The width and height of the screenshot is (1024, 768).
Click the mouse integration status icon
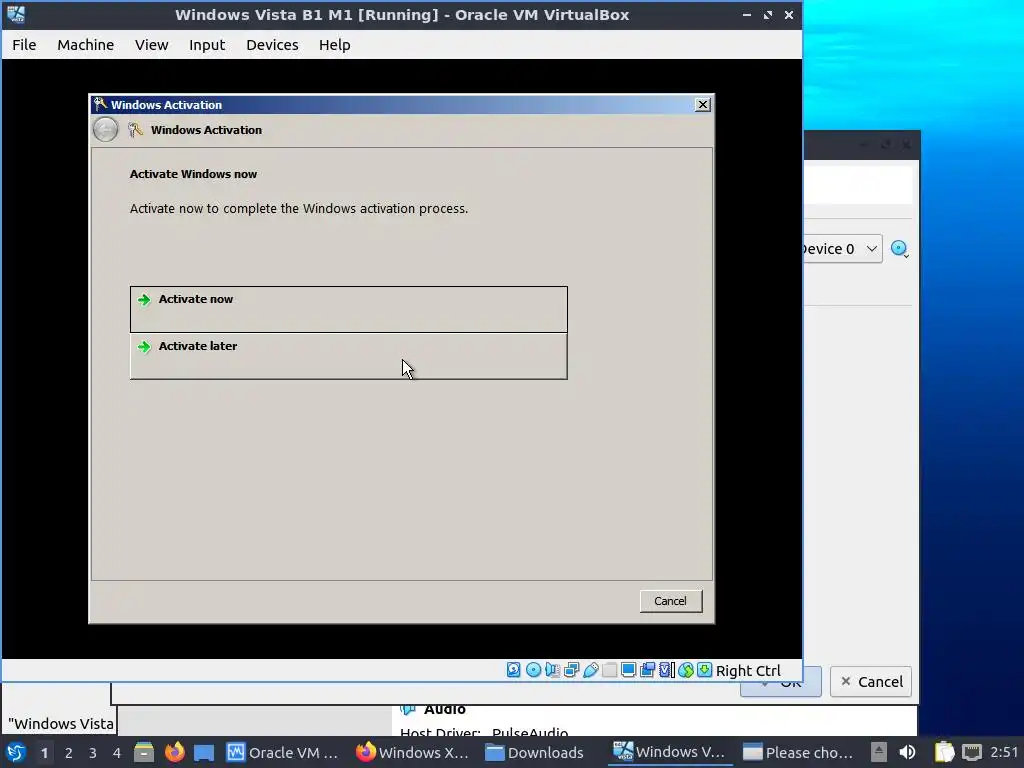pyautogui.click(x=686, y=670)
